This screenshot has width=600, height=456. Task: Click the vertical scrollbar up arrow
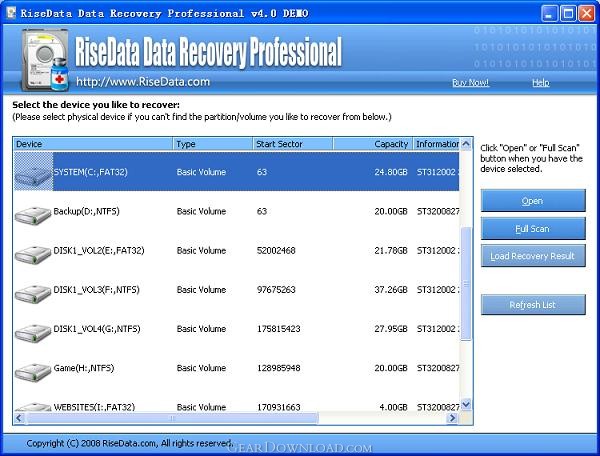pos(466,144)
